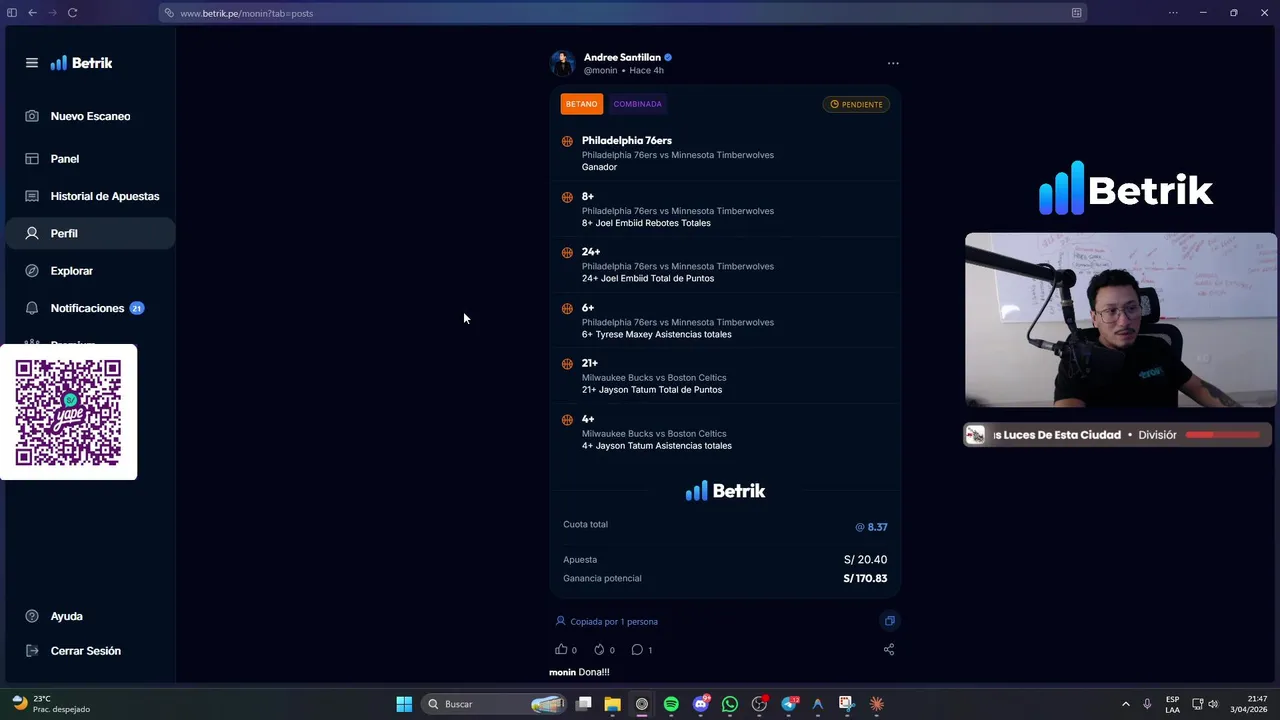
Task: Click the fire reaction icon
Action: click(x=599, y=649)
